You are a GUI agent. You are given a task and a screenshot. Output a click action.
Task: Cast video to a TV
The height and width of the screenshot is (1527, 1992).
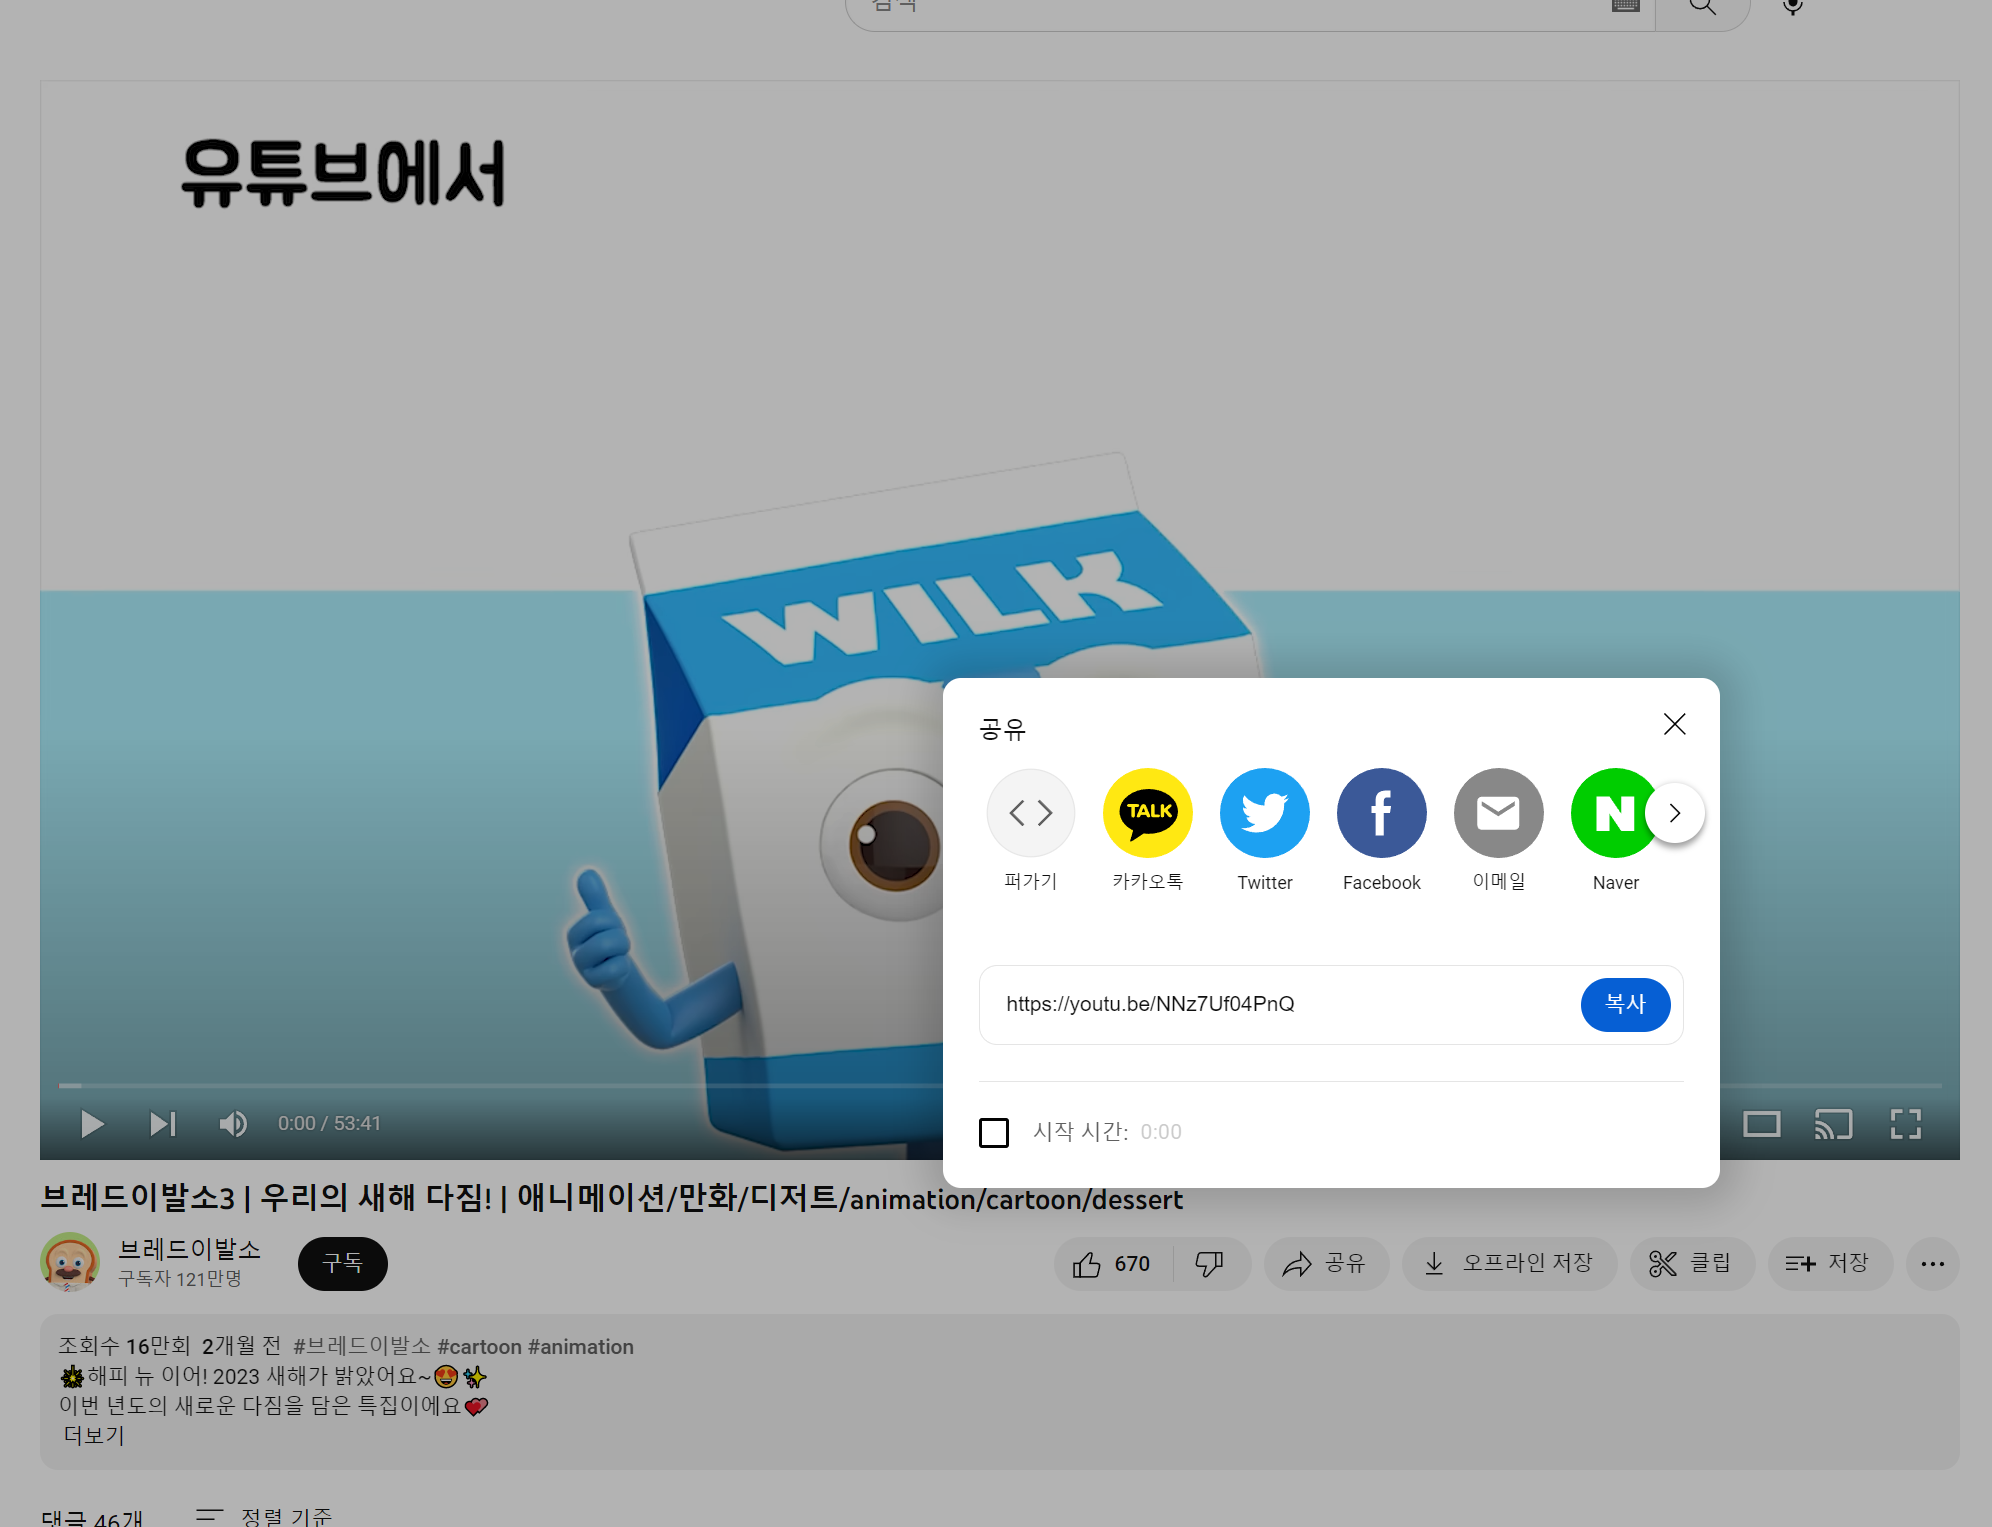click(x=1832, y=1123)
